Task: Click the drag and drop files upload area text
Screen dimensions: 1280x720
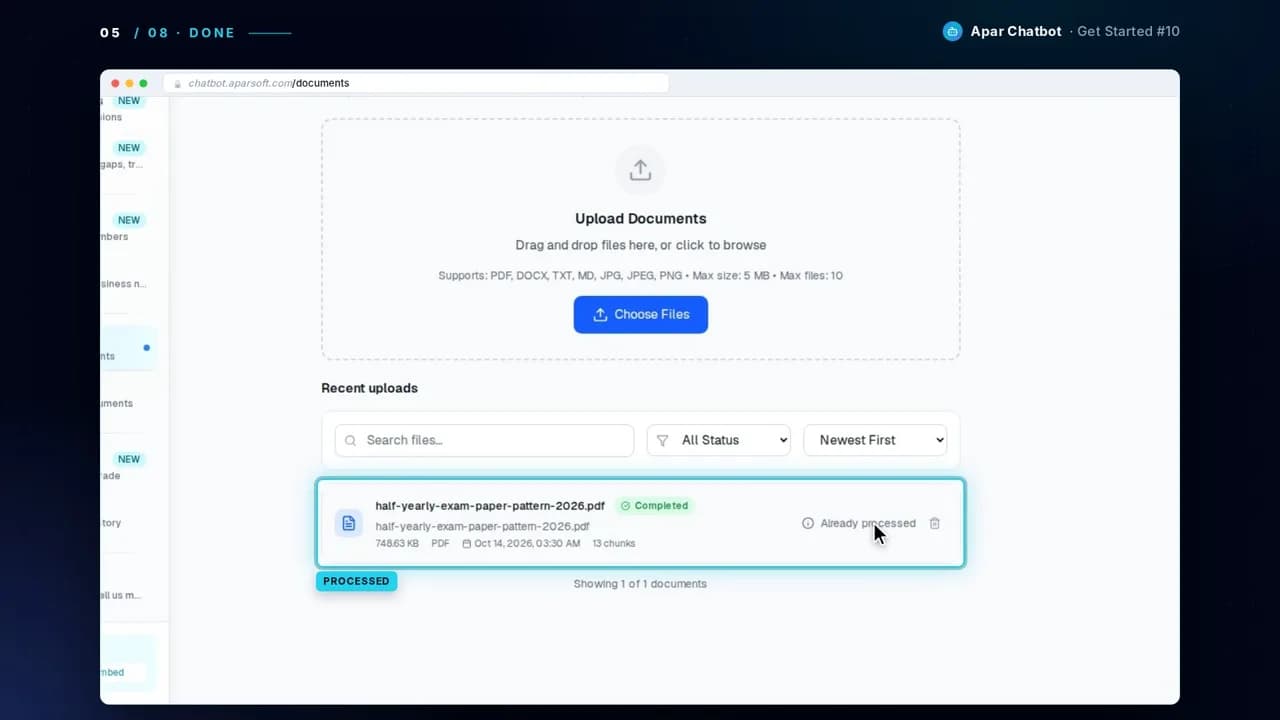Action: pos(641,245)
